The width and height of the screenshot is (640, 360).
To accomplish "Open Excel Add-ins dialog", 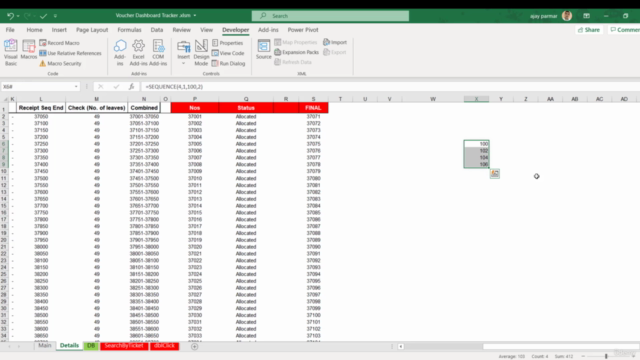I will pyautogui.click(x=138, y=53).
